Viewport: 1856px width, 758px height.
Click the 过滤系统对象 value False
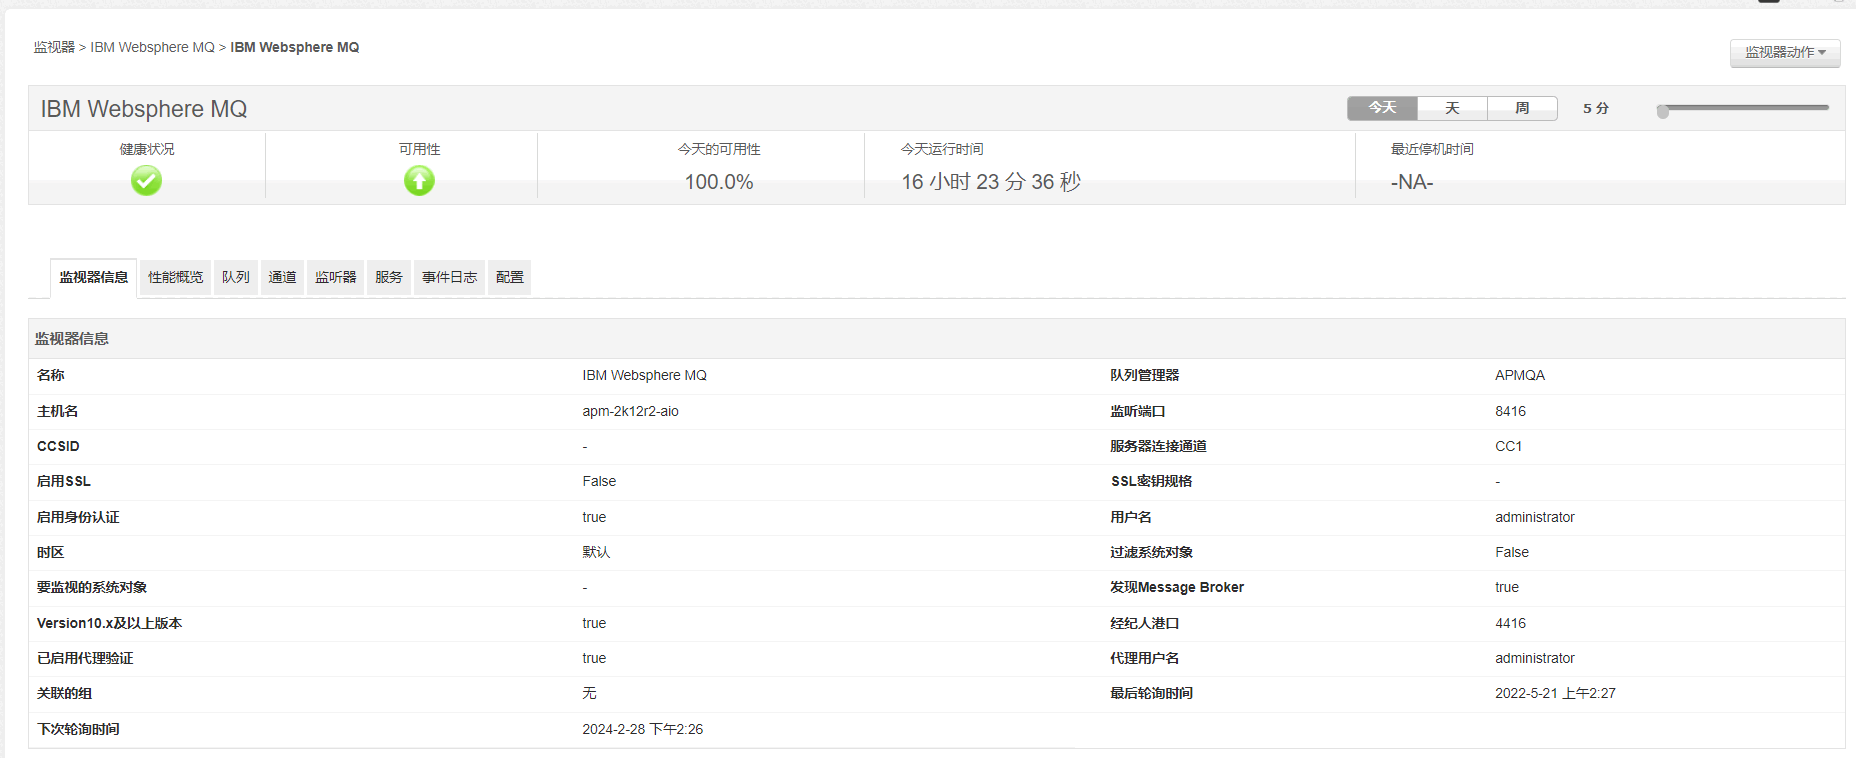1512,552
